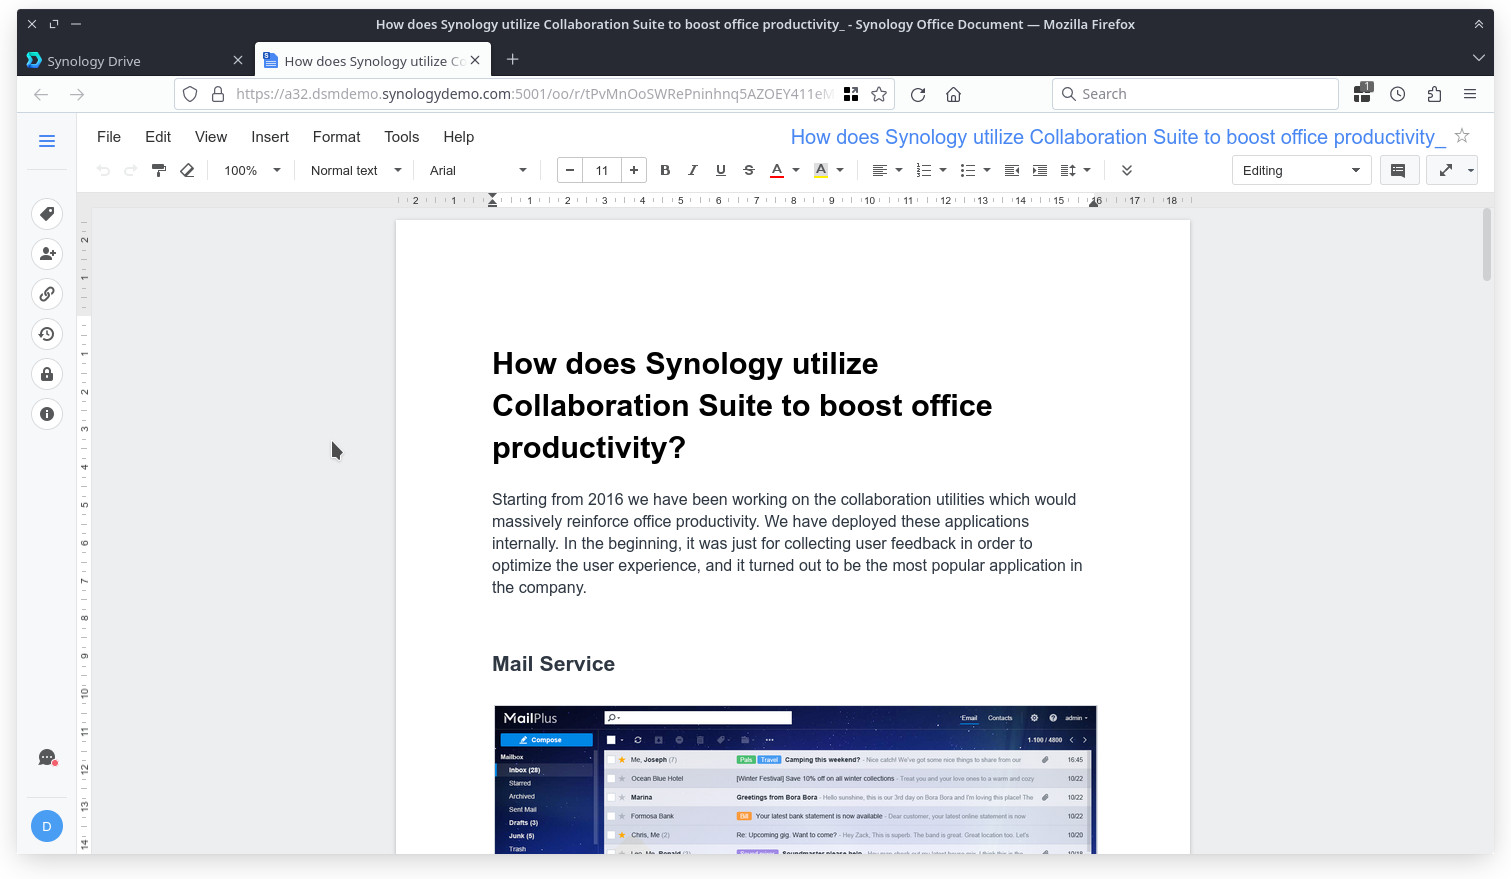
Task: Toggle strikethrough formatting
Action: (x=749, y=170)
